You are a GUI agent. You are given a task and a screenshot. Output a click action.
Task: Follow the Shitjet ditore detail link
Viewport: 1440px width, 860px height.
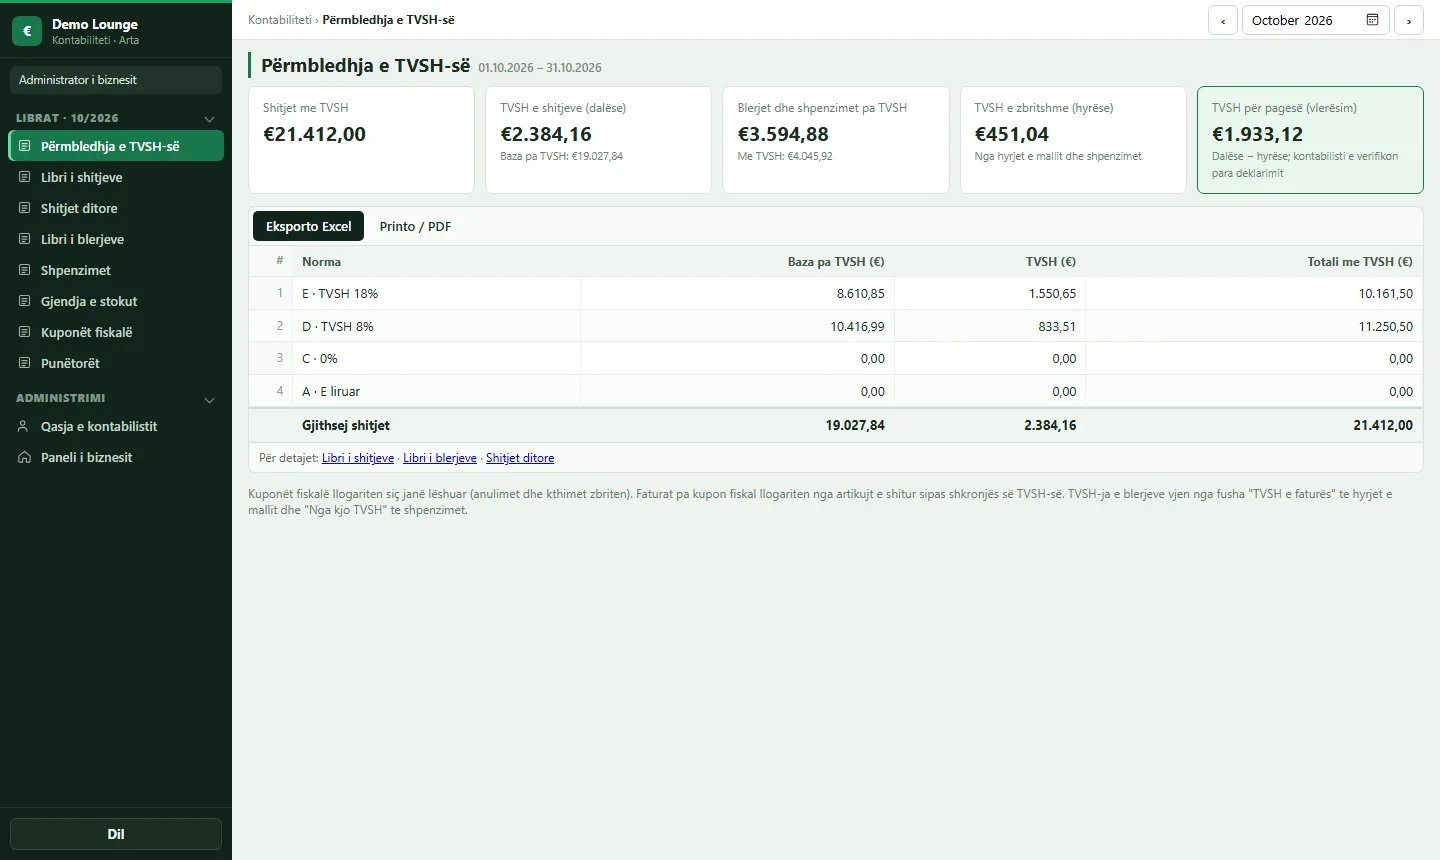pos(520,458)
